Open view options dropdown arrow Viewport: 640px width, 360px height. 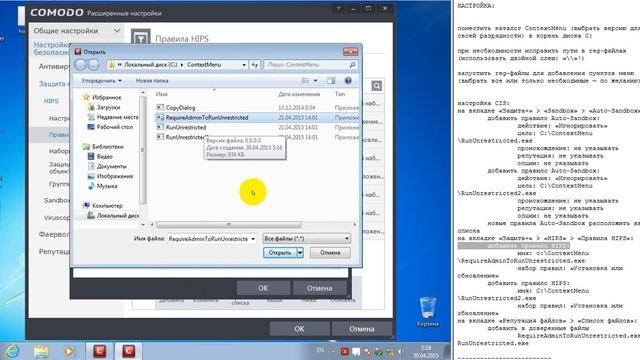pyautogui.click(x=316, y=81)
